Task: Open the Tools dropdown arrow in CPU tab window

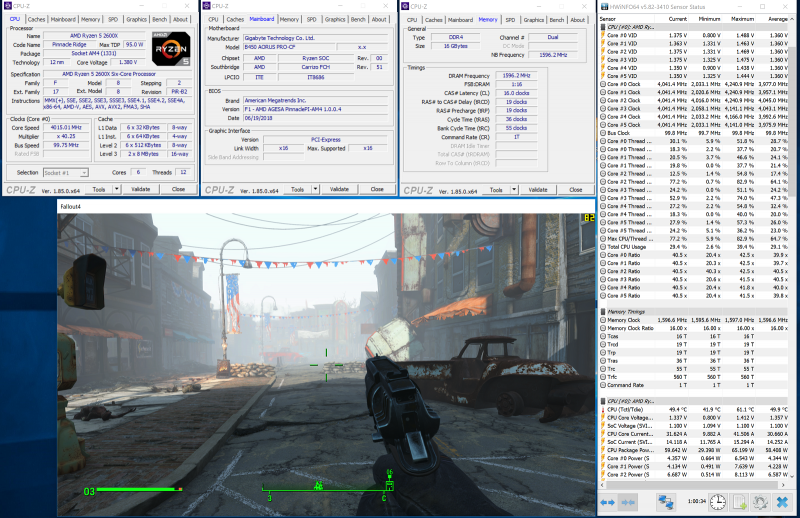Action: [x=117, y=189]
